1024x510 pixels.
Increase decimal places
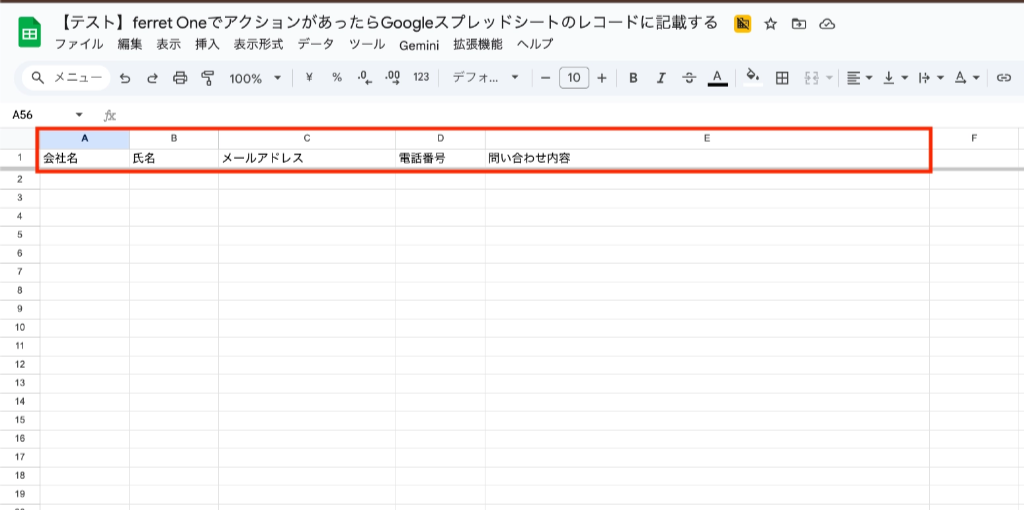tap(392, 78)
